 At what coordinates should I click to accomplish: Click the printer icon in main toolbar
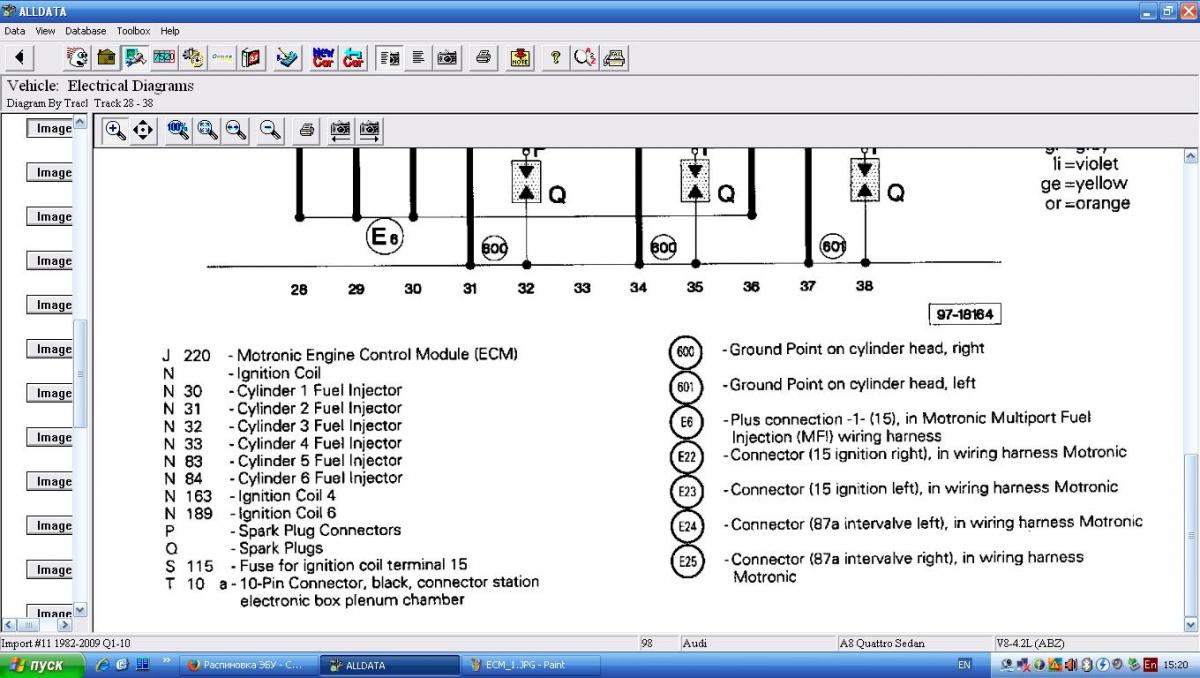pos(484,57)
